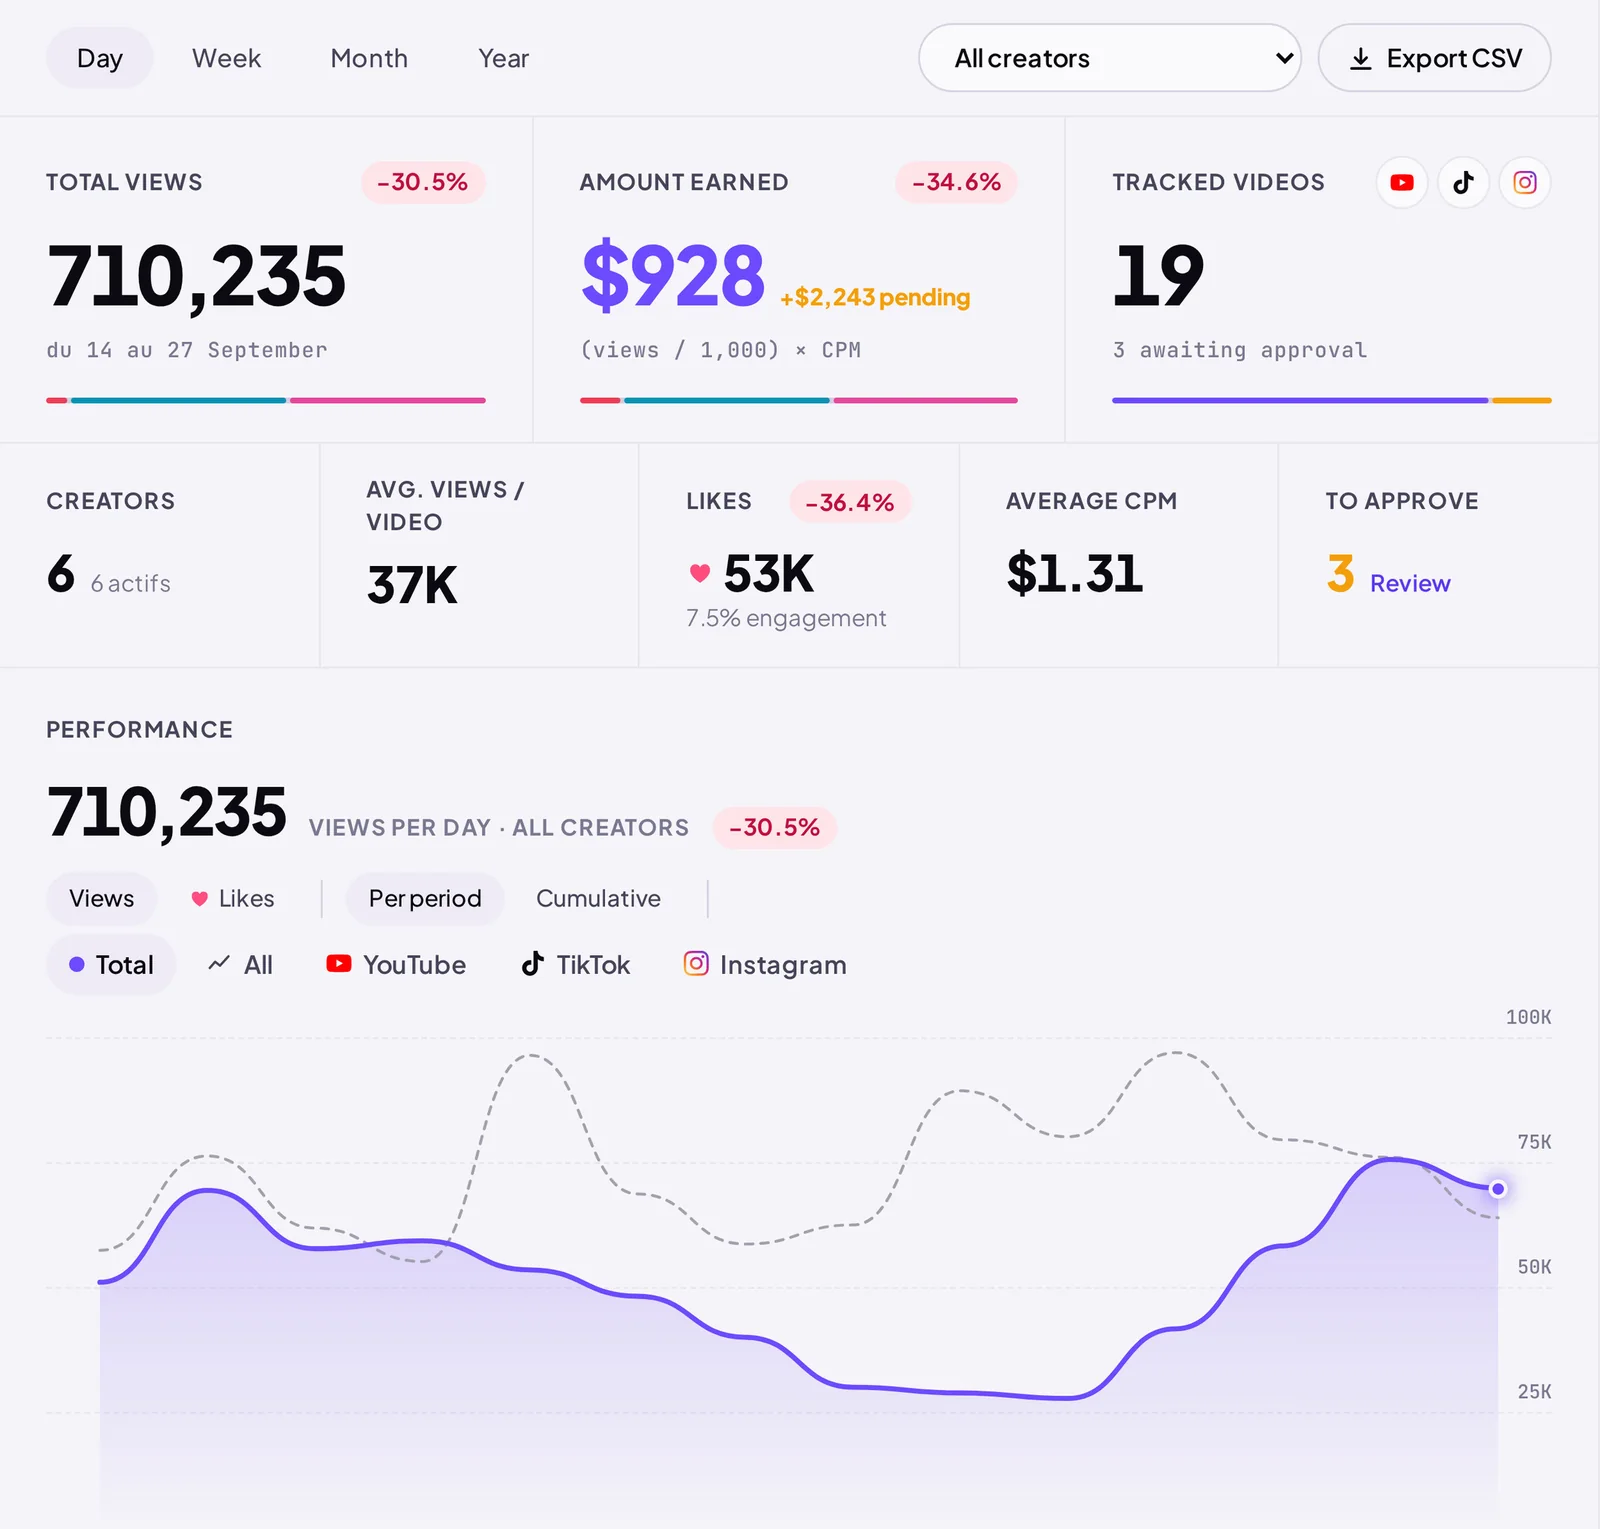Click the -30.5% badge beside Total Views

click(423, 182)
